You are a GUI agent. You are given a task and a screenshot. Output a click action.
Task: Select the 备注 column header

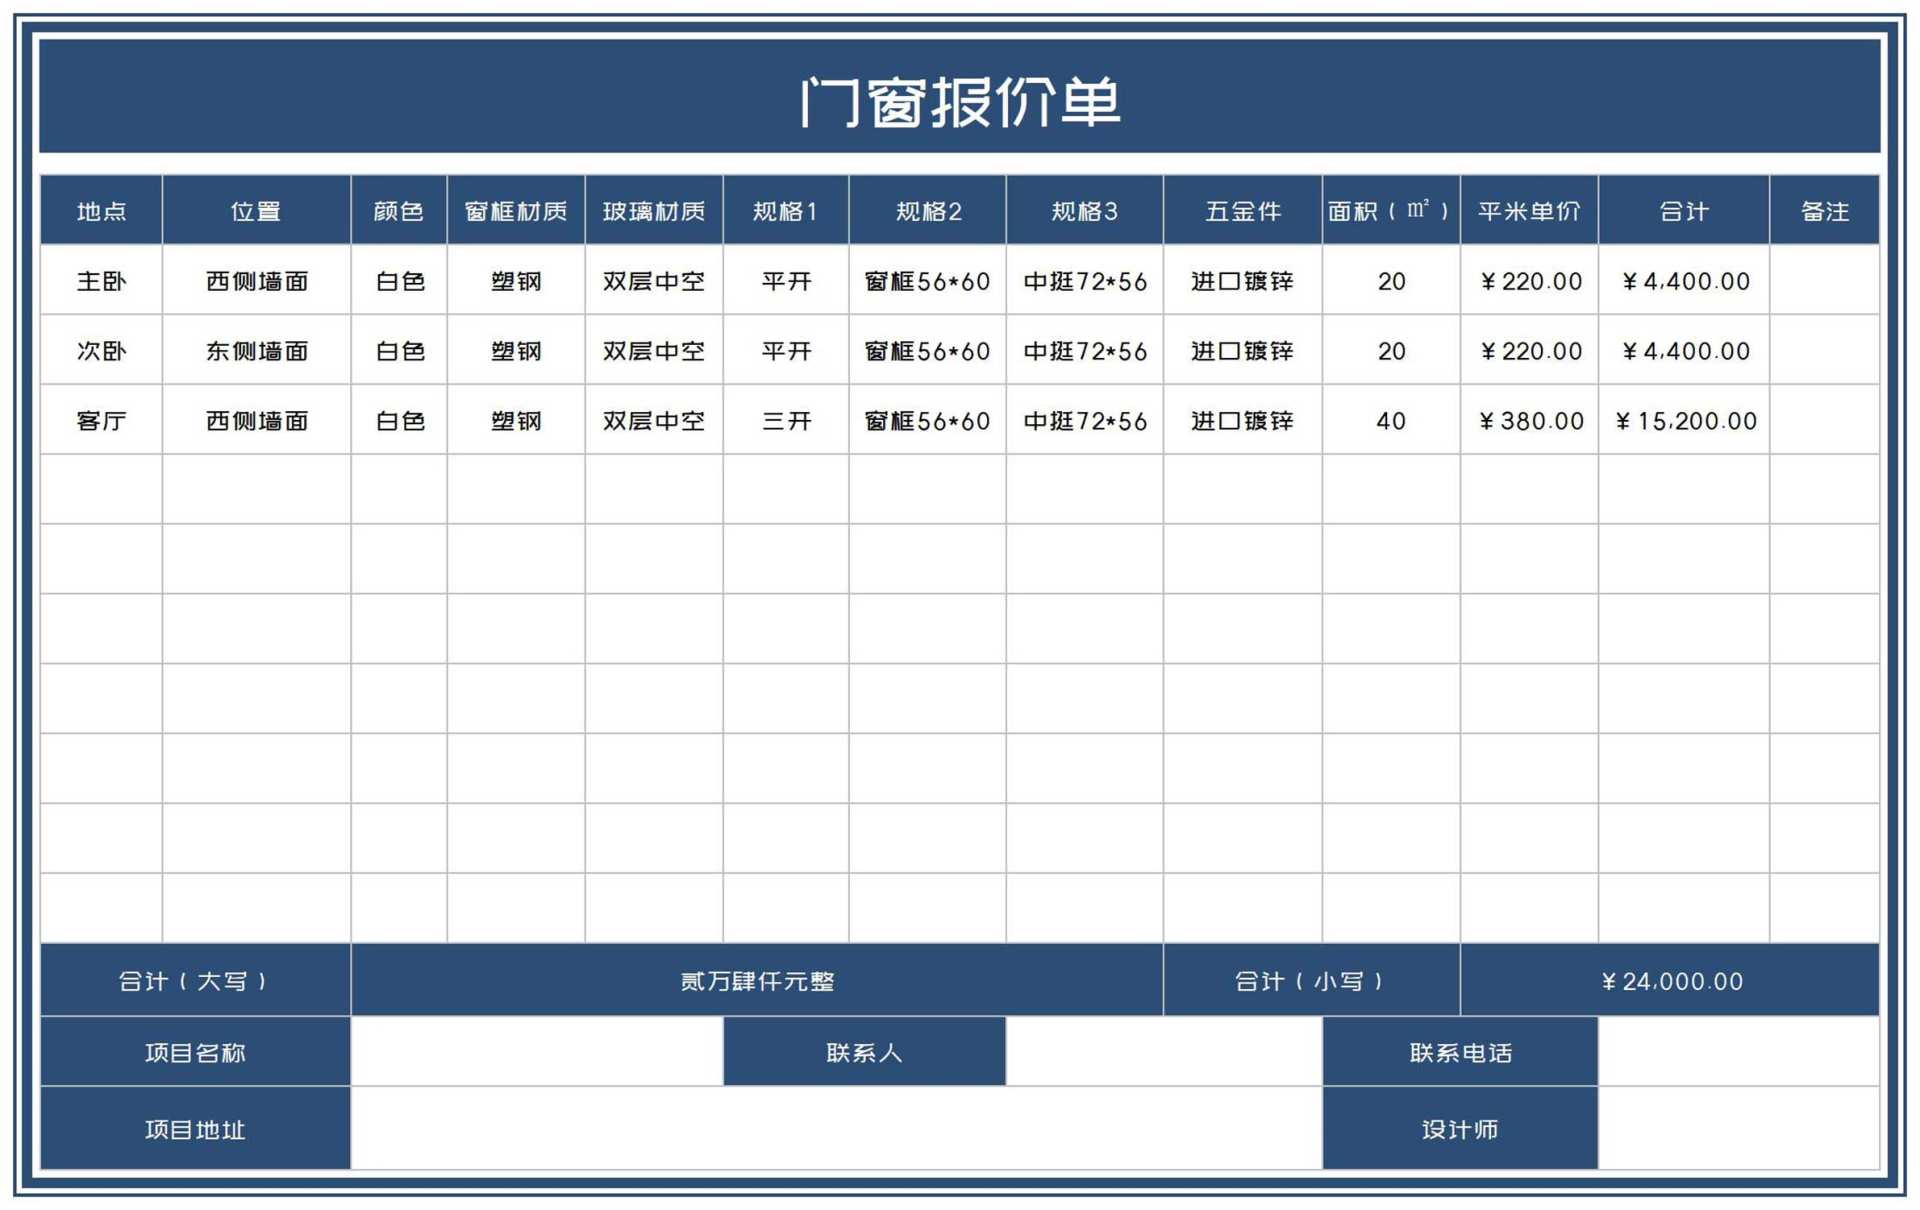click(x=1825, y=210)
